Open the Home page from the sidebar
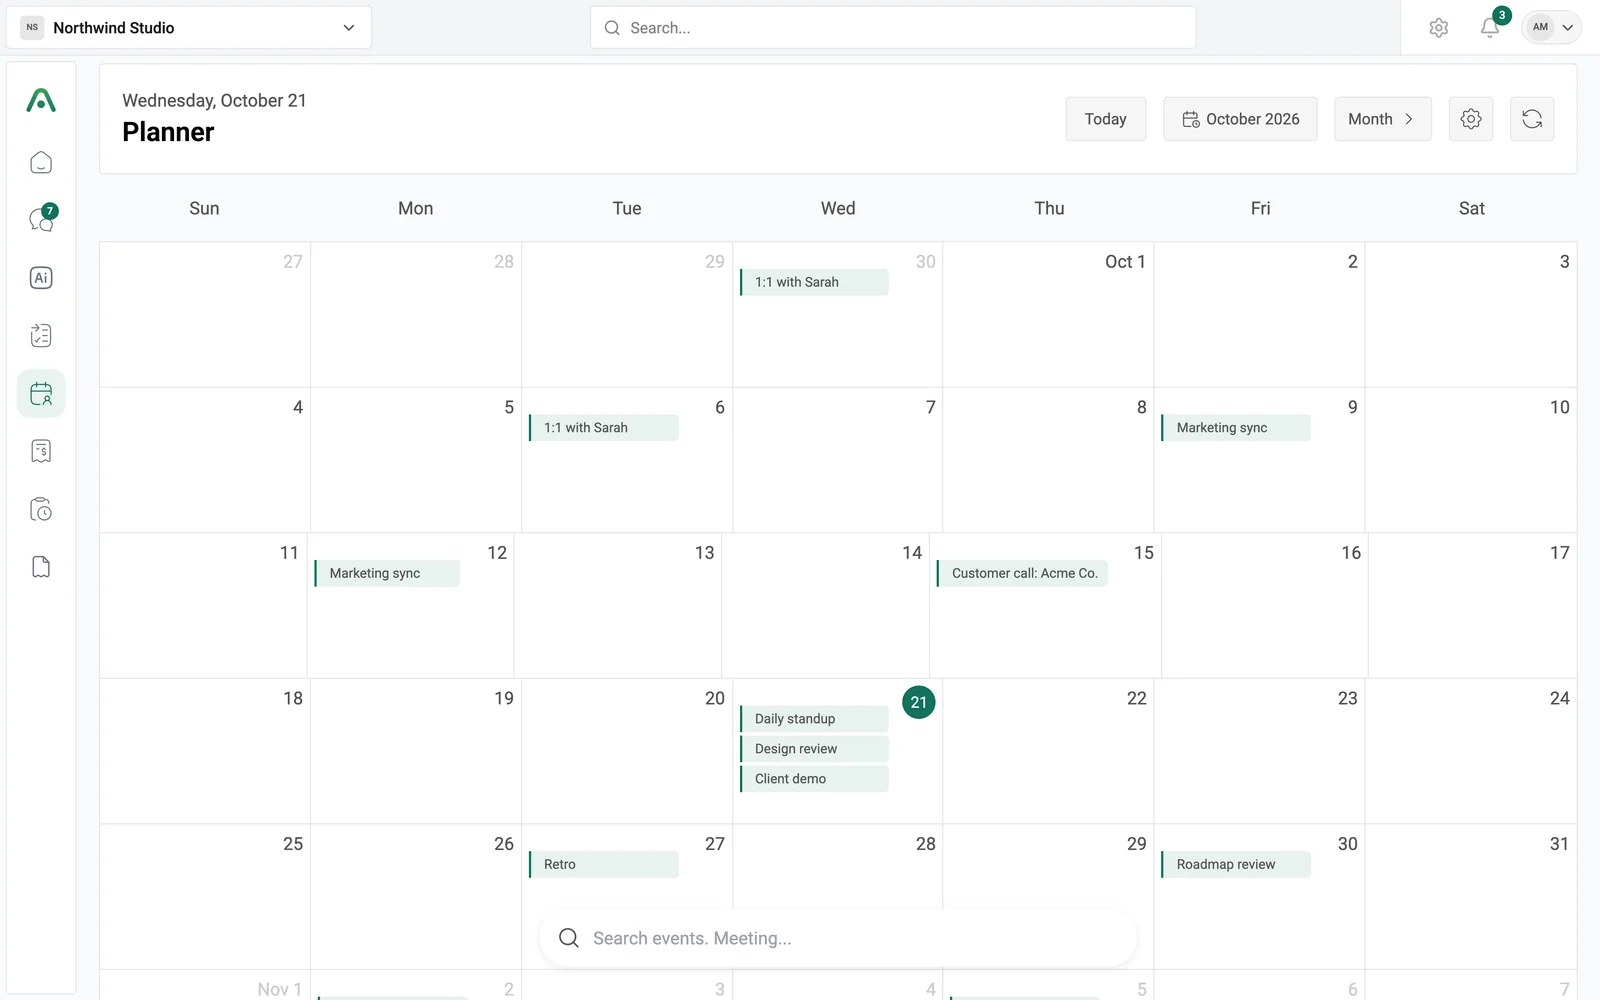This screenshot has width=1600, height=1000. [x=41, y=162]
